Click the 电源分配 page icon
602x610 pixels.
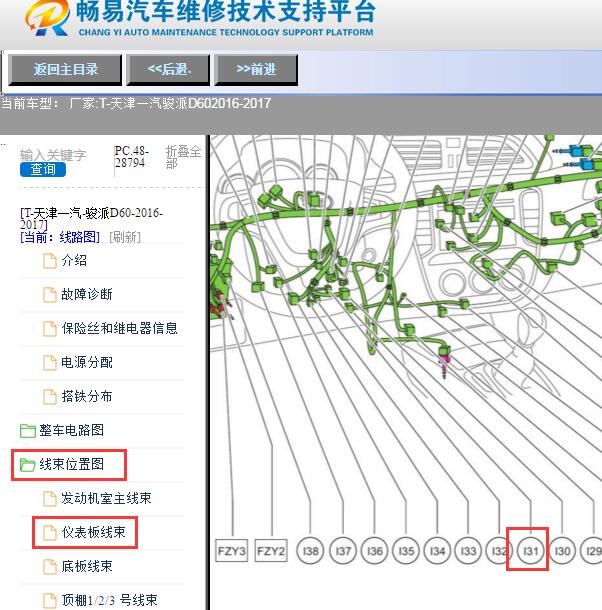click(x=49, y=363)
